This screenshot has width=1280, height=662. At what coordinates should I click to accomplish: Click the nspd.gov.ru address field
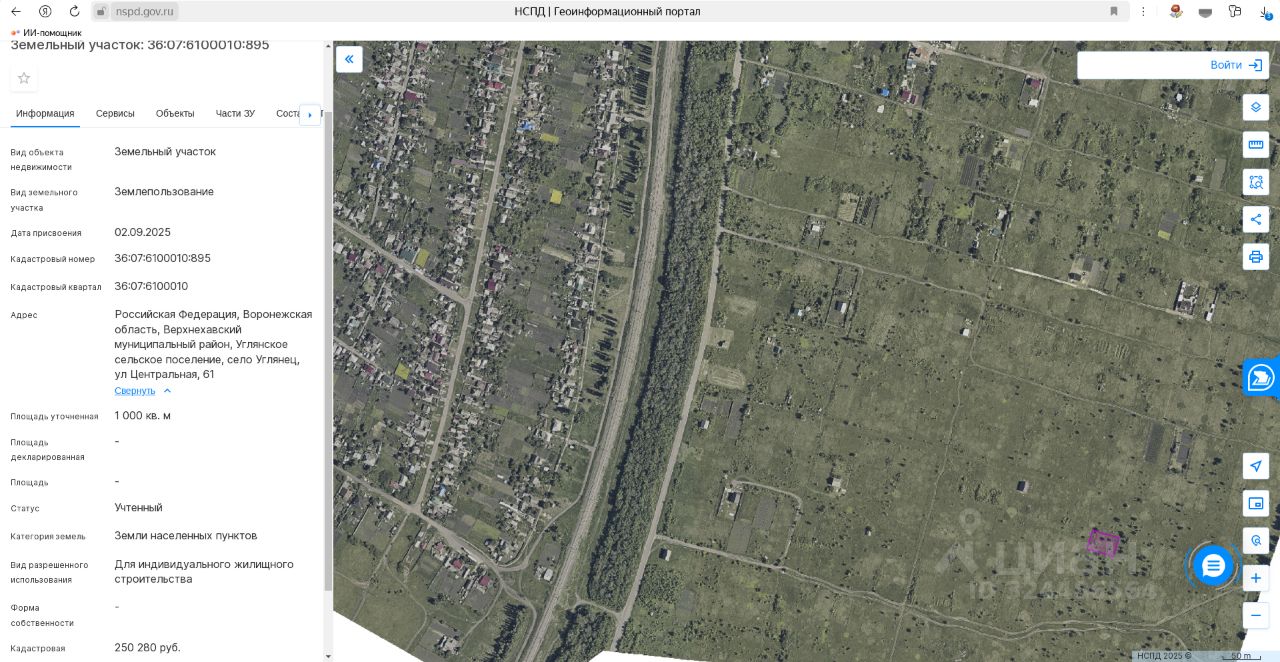tap(144, 11)
